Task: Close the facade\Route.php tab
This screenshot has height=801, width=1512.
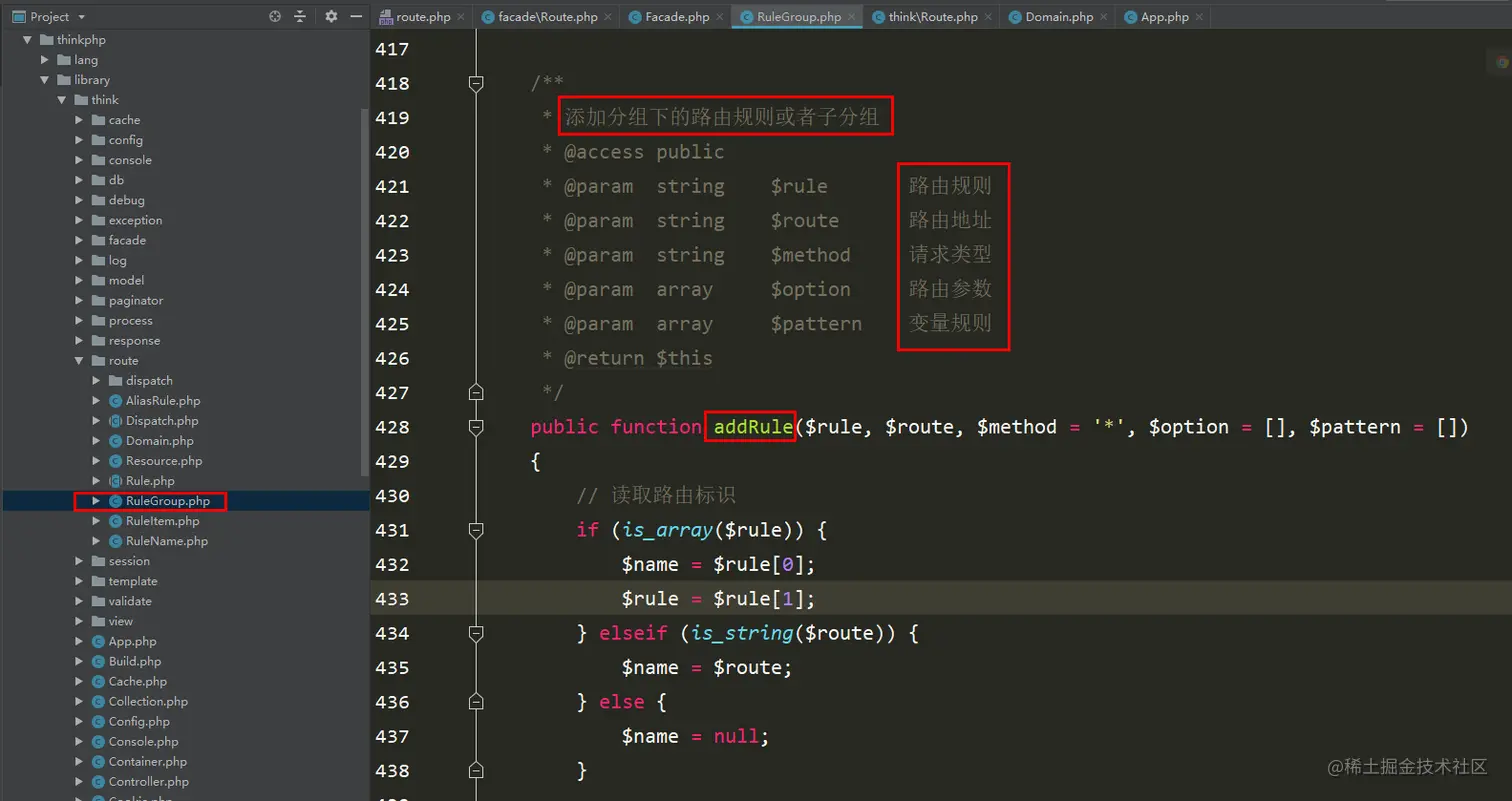Action: (607, 18)
